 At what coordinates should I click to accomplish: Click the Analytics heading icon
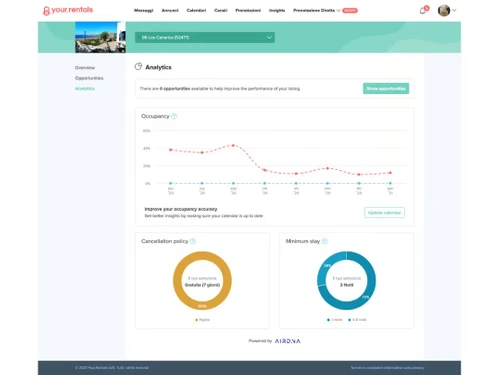(x=138, y=67)
